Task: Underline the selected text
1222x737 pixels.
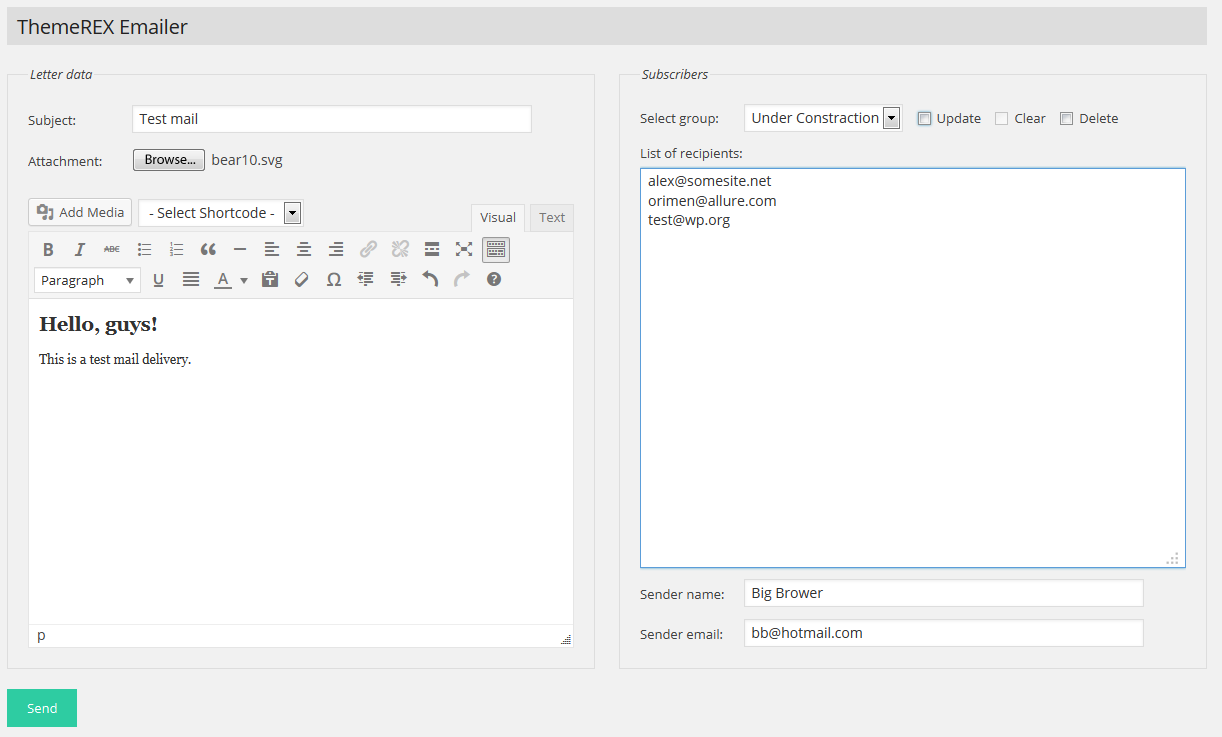Action: 158,280
